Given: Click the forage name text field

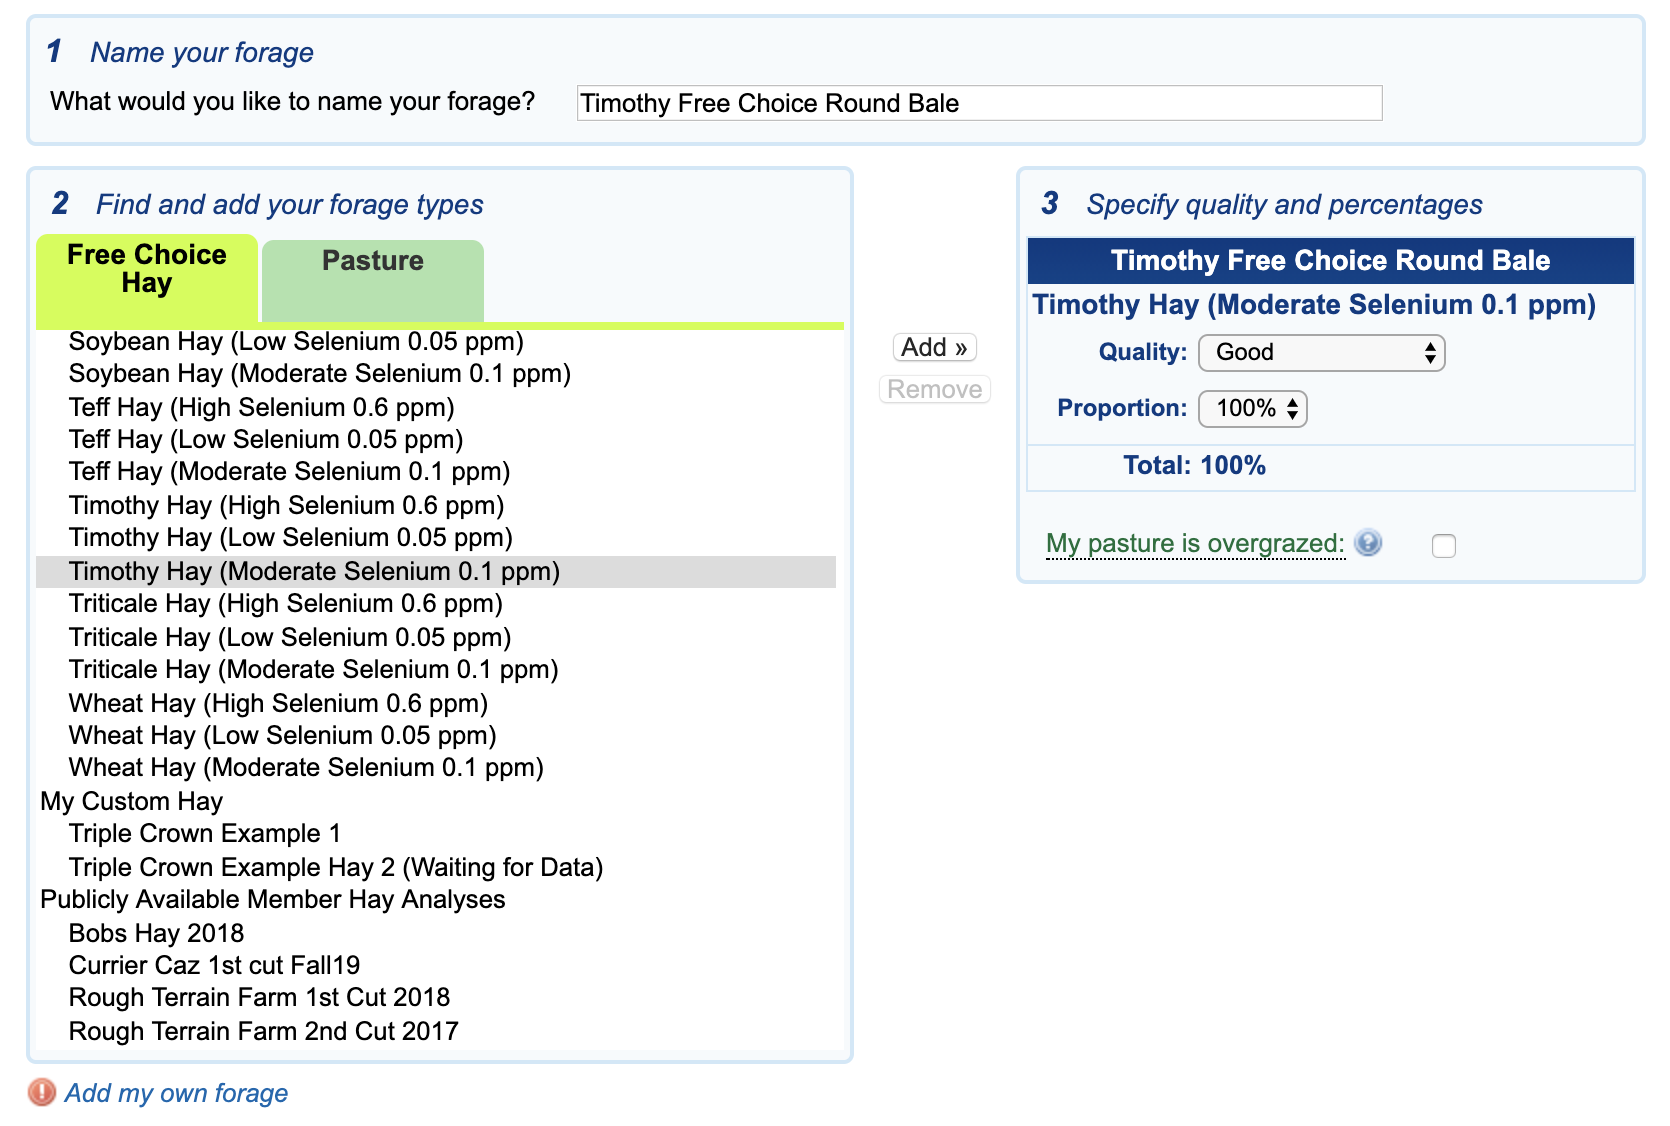Looking at the screenshot, I should [x=978, y=103].
